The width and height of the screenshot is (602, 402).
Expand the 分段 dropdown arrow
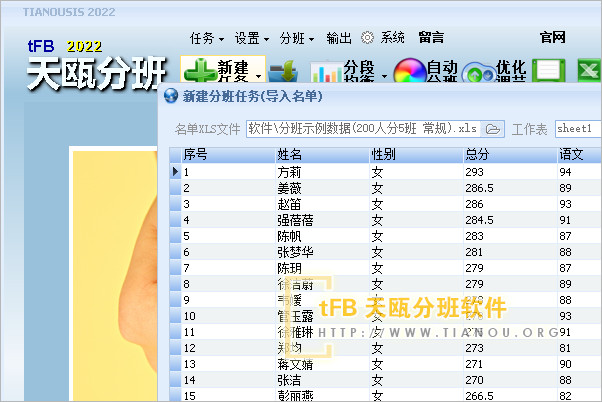click(x=384, y=76)
